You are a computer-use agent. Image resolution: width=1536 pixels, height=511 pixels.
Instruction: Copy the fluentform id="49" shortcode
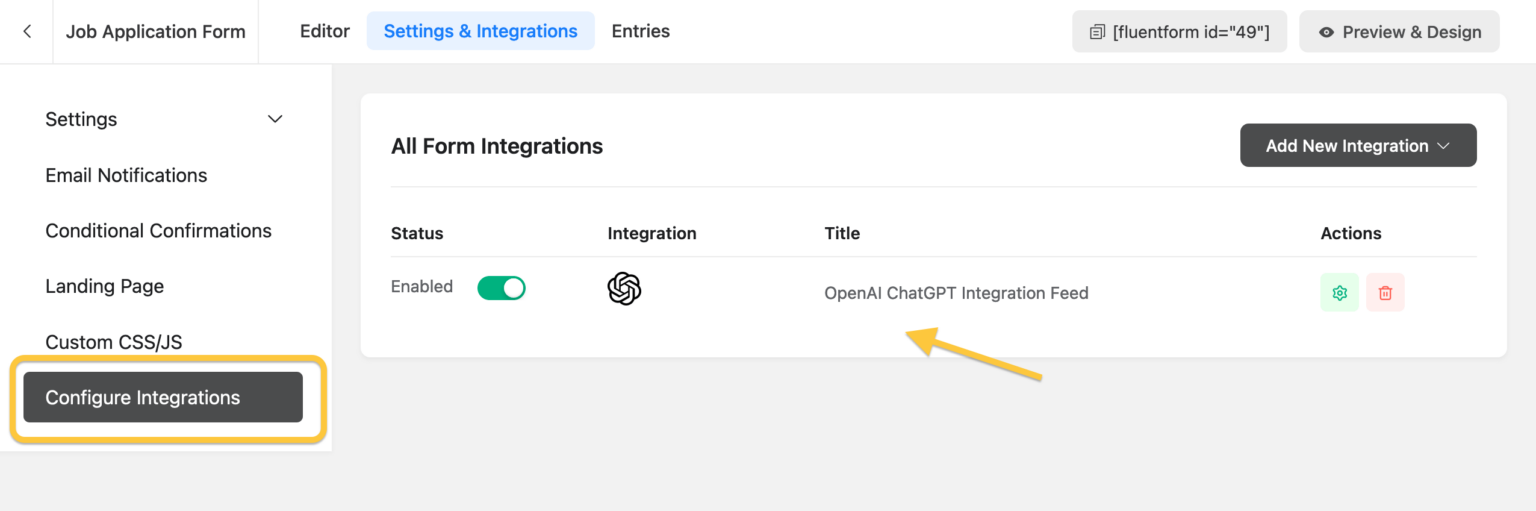tap(1190, 32)
